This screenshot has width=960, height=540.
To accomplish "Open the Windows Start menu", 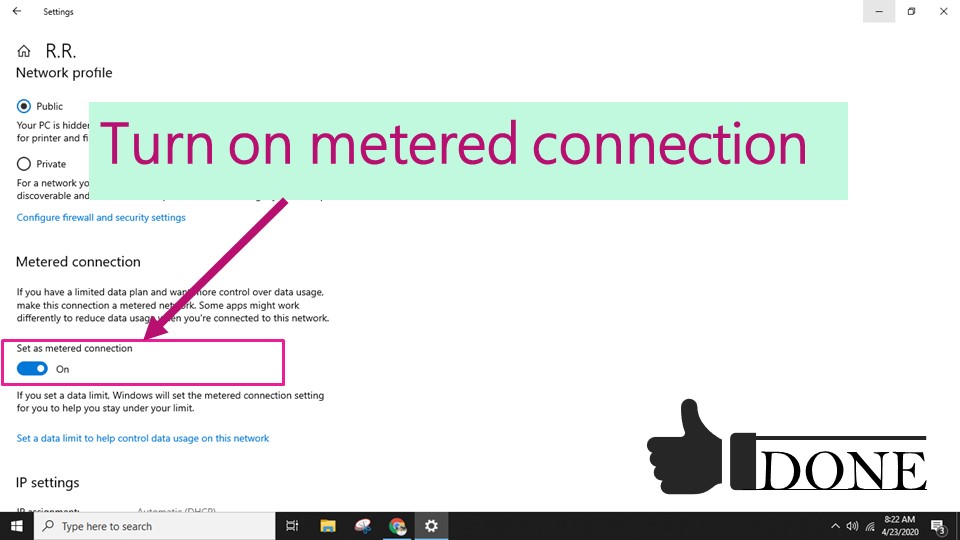I will (x=17, y=526).
